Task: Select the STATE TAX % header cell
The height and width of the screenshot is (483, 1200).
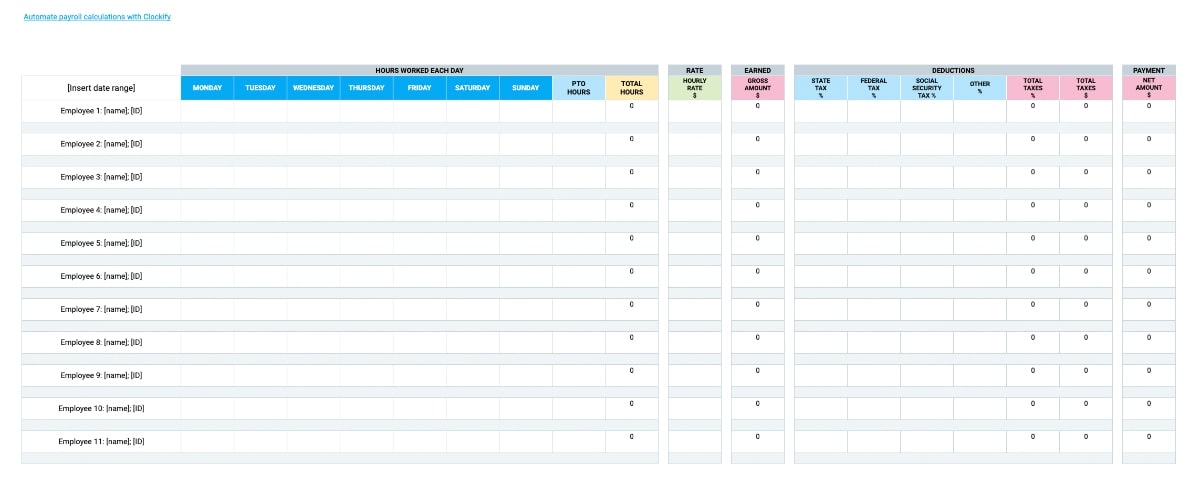Action: pyautogui.click(x=820, y=88)
